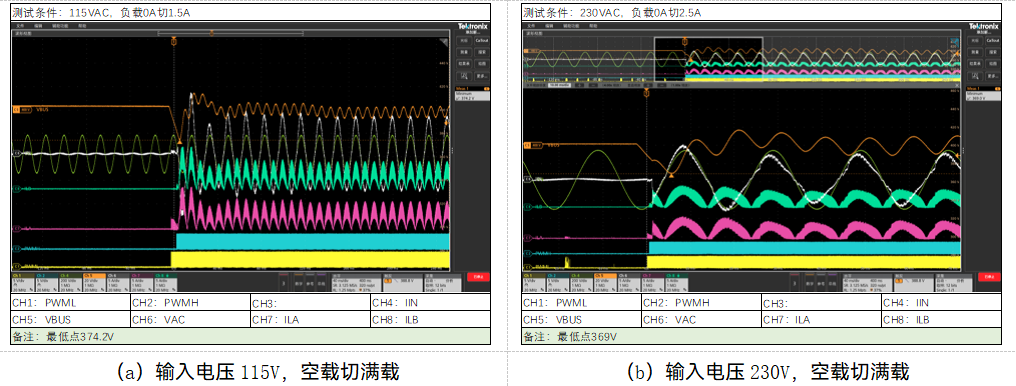This screenshot has width=1016, height=386.
Task: Open highlighted Ch 5 badge in left scope
Action: [x=95, y=282]
